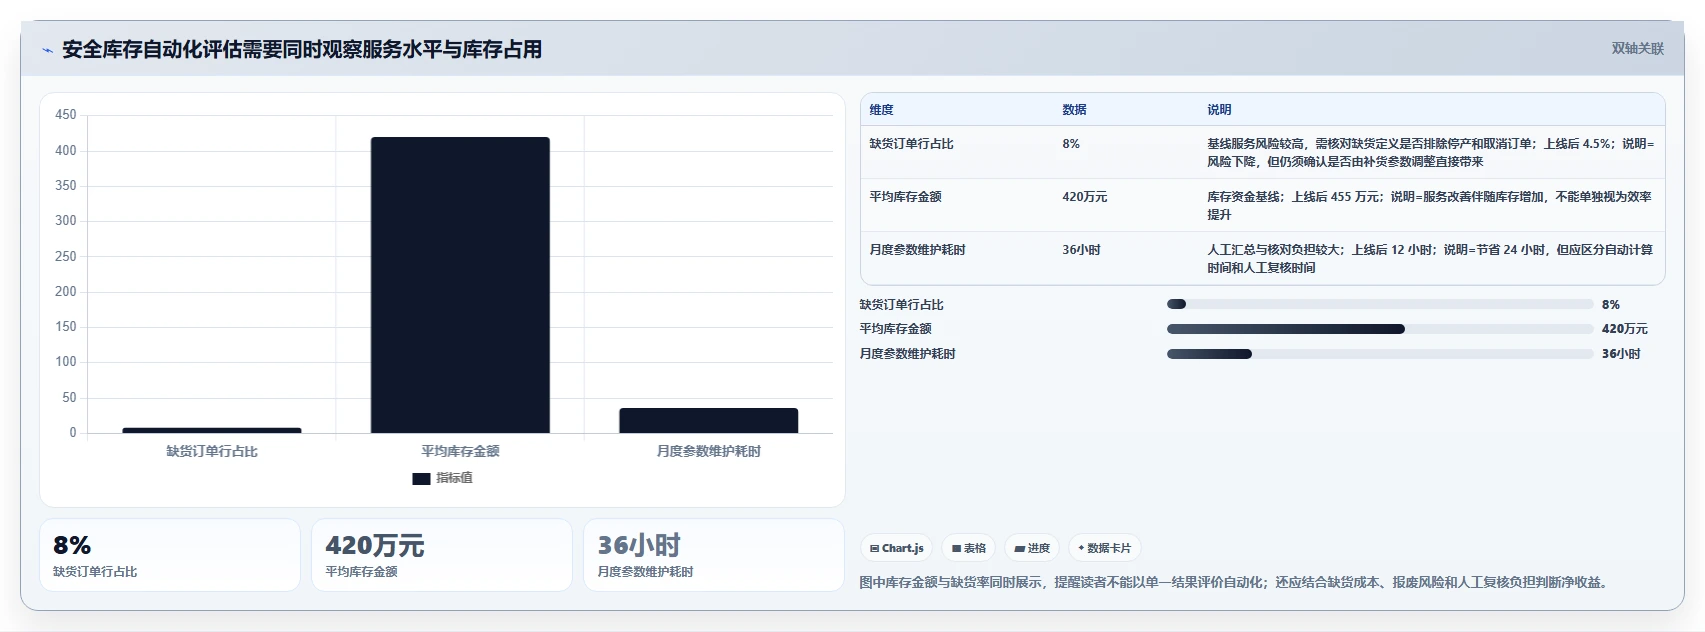Click the 420万元 data card
Image resolution: width=1705 pixels, height=632 pixels.
(x=442, y=555)
